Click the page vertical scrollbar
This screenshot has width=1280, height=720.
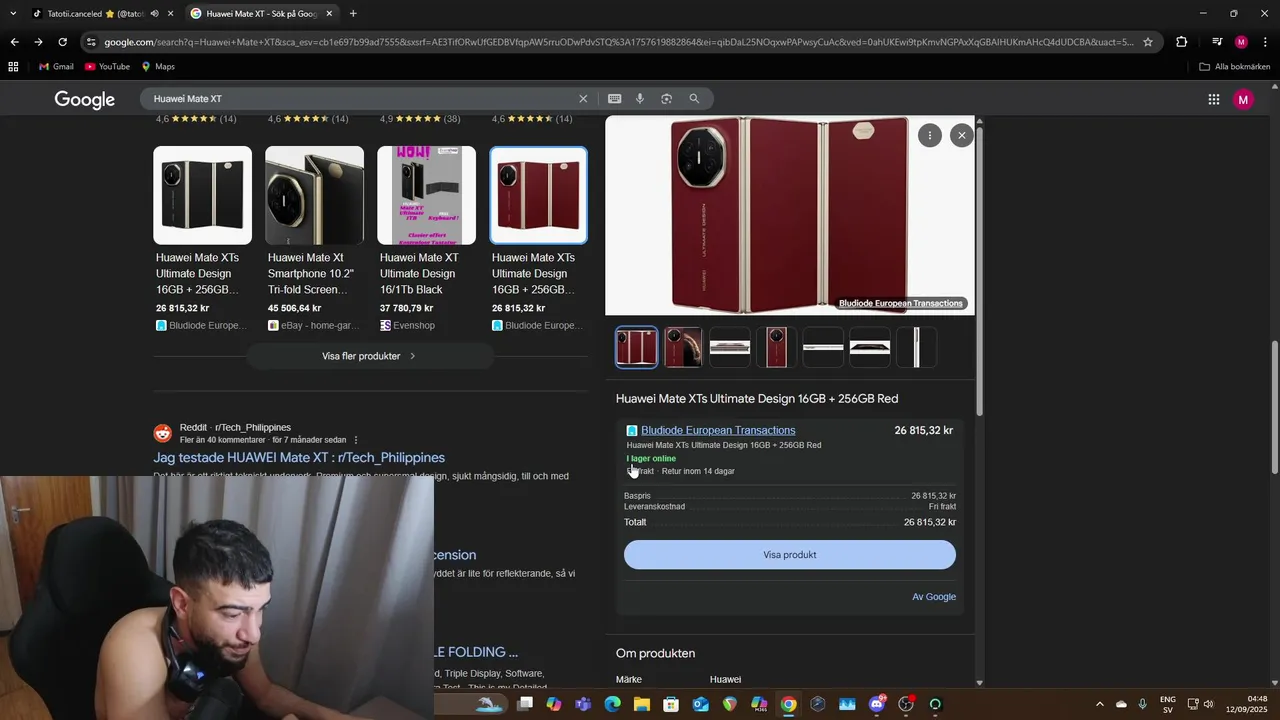point(1274,405)
